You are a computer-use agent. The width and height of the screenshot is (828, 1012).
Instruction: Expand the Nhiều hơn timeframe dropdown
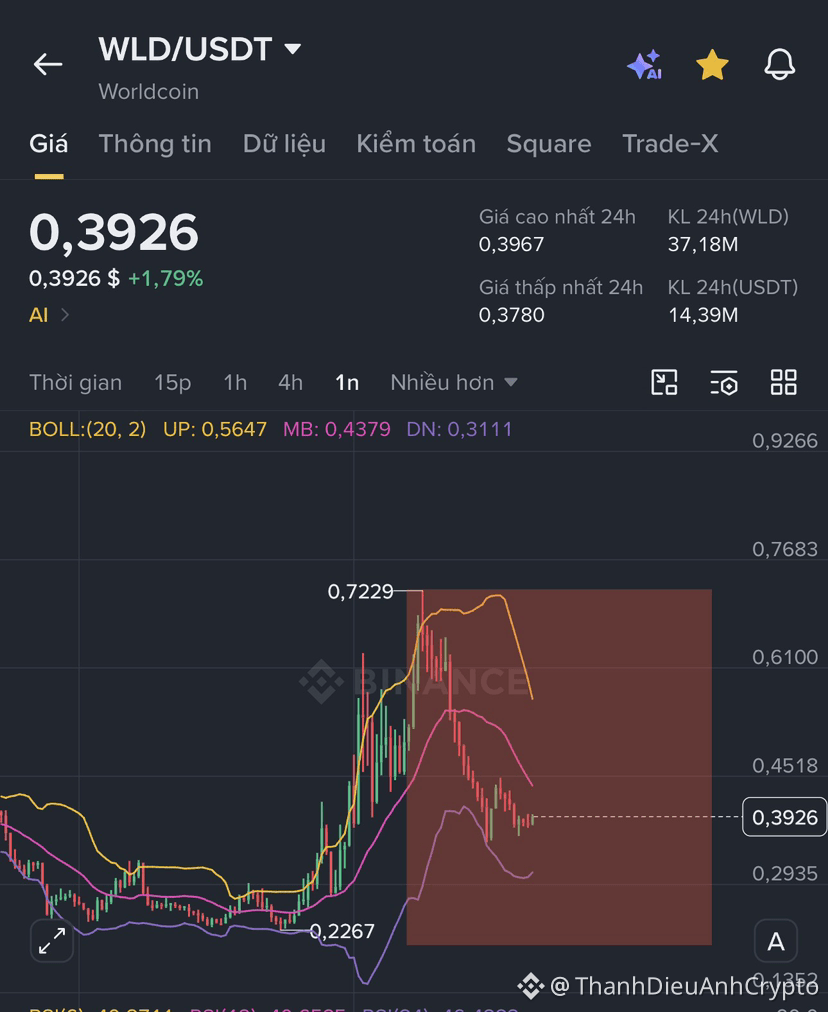point(454,383)
